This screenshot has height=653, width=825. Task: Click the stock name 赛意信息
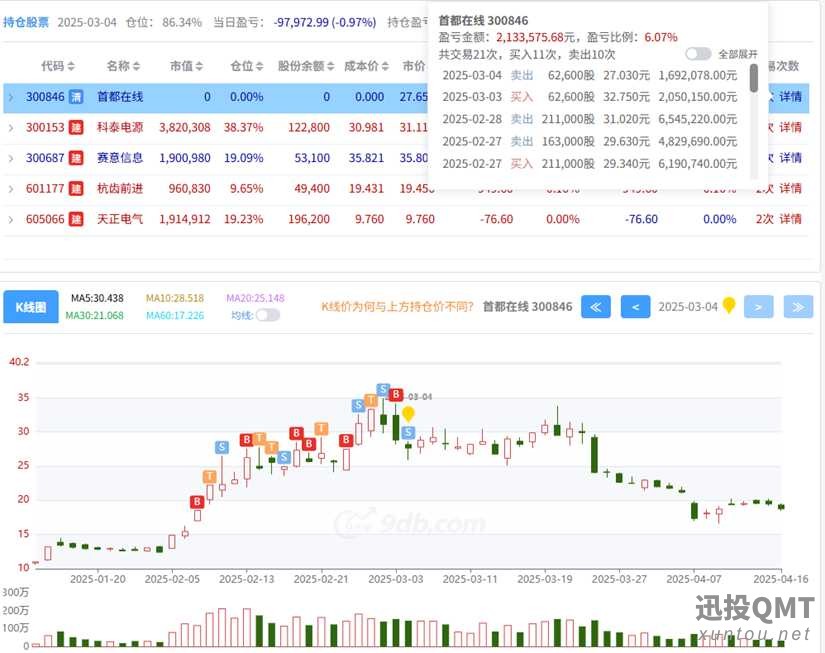point(120,158)
